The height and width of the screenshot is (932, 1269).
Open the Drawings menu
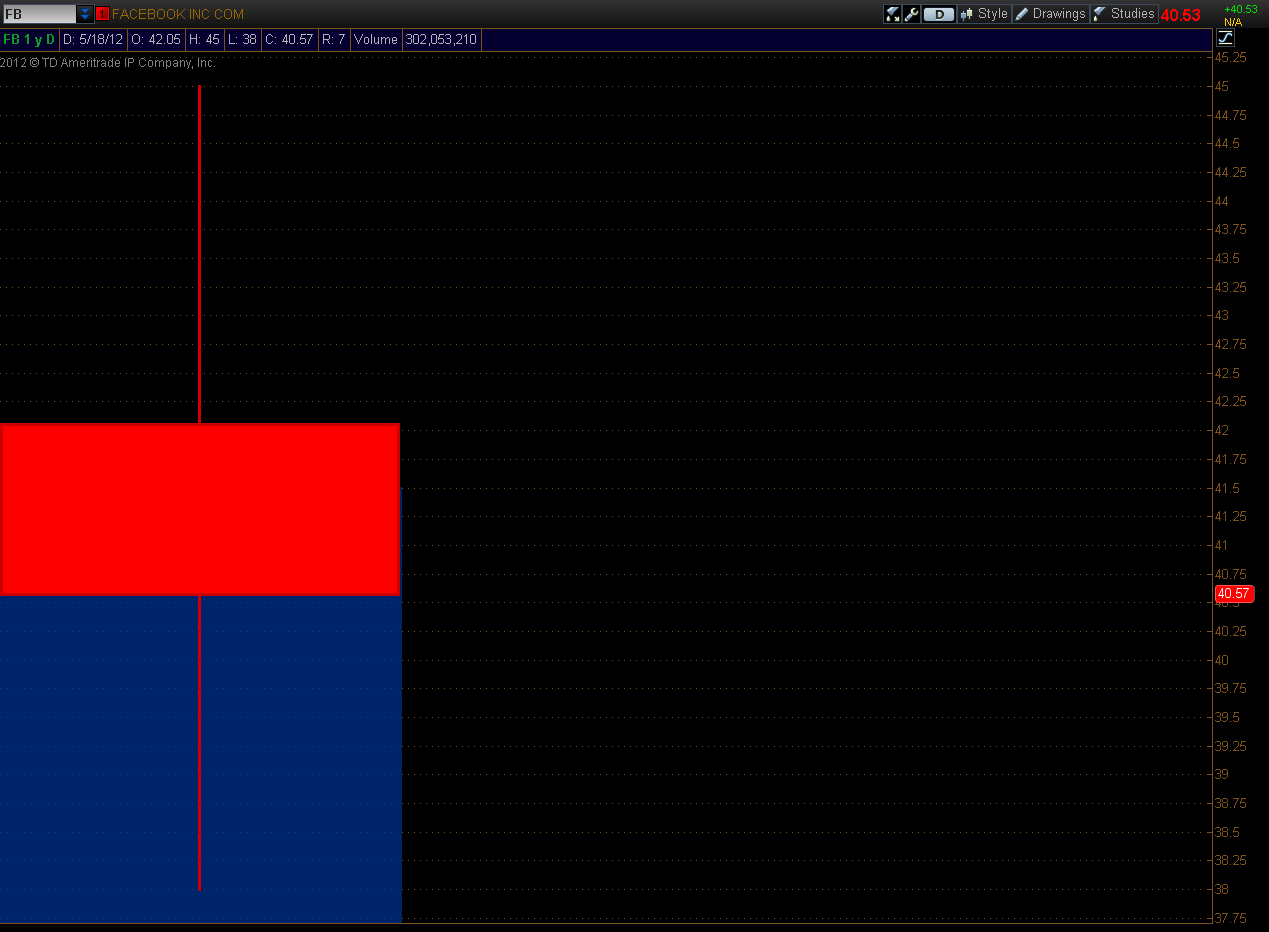click(1050, 14)
